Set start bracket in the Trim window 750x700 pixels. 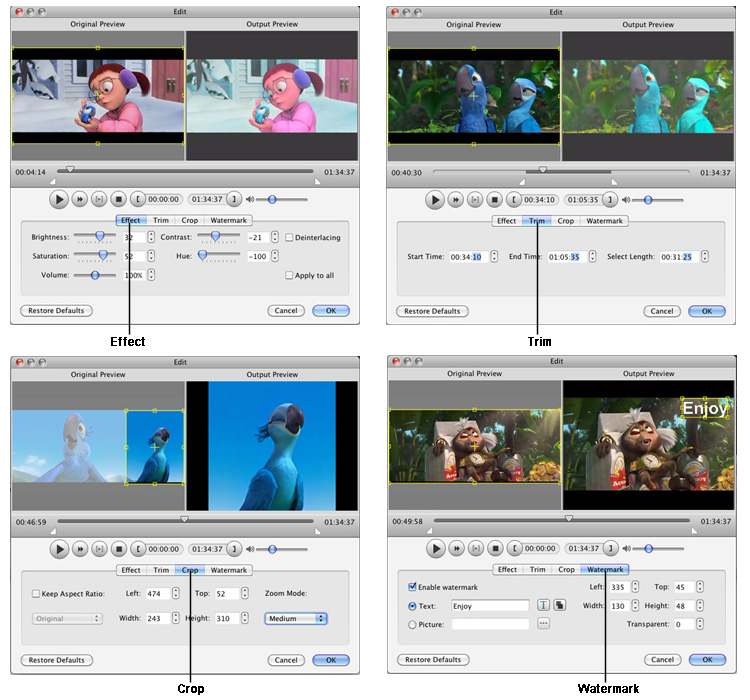coord(514,200)
